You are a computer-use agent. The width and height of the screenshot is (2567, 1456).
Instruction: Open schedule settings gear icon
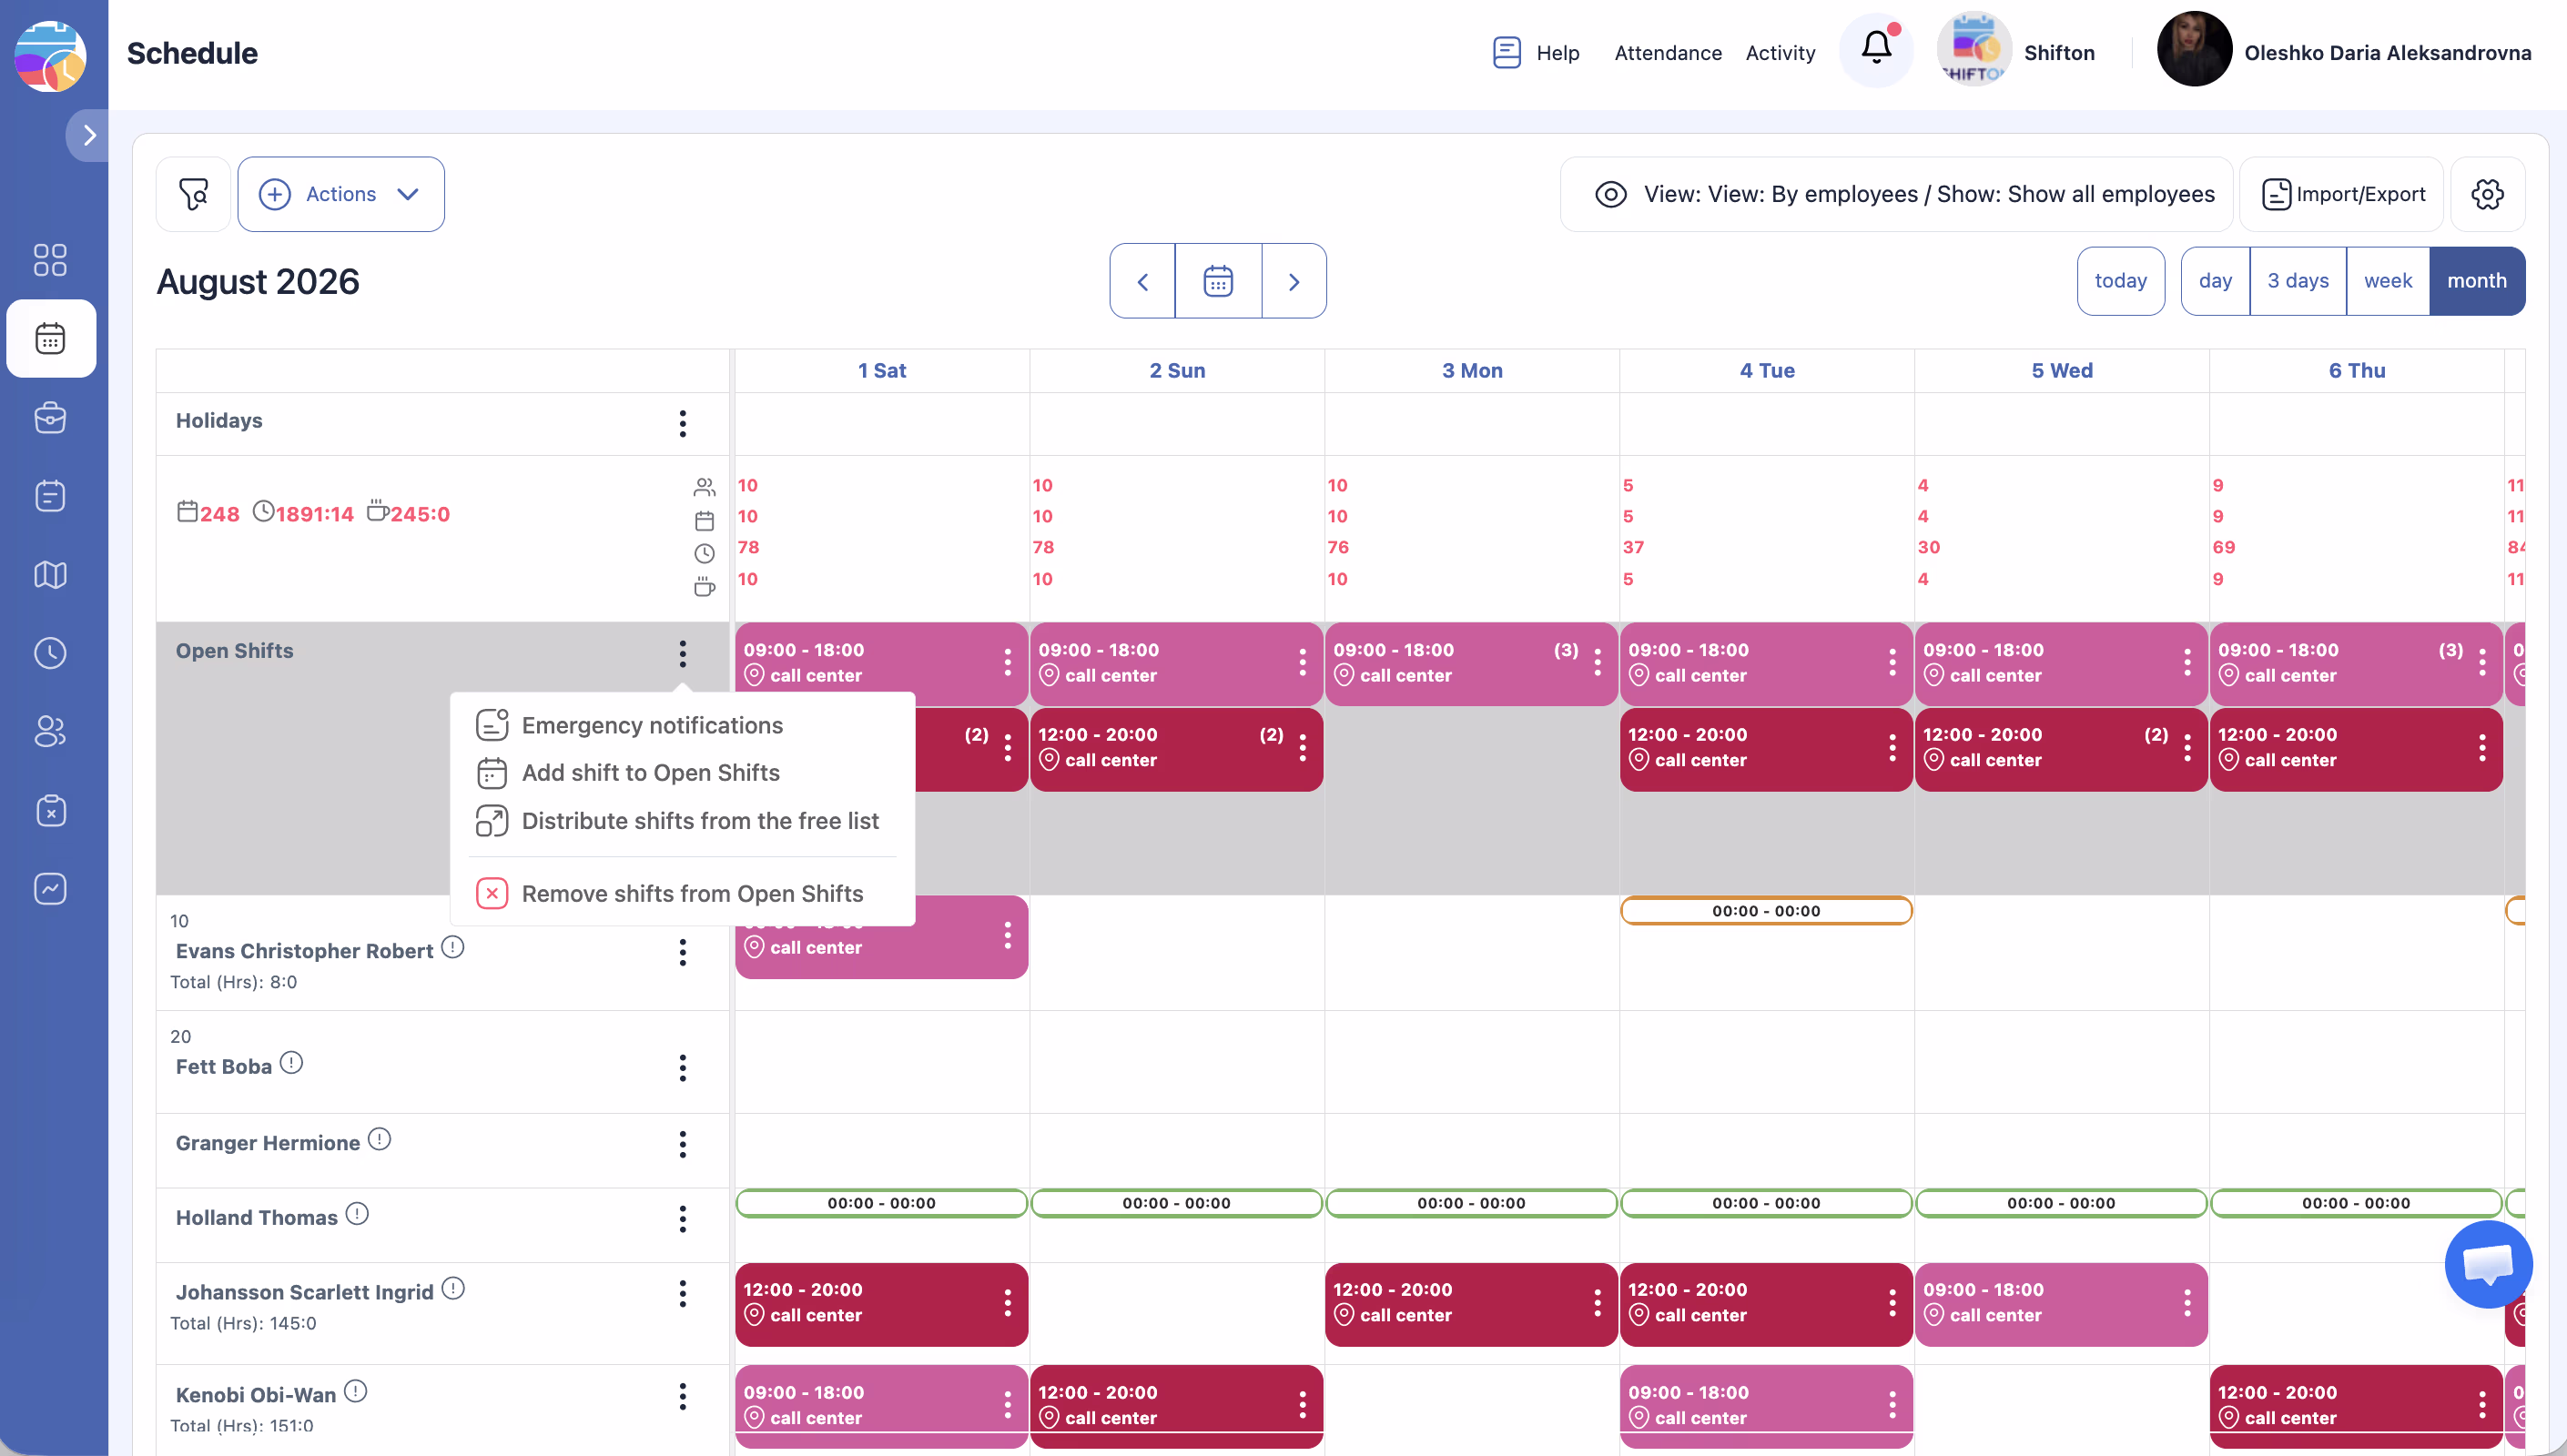point(2487,194)
